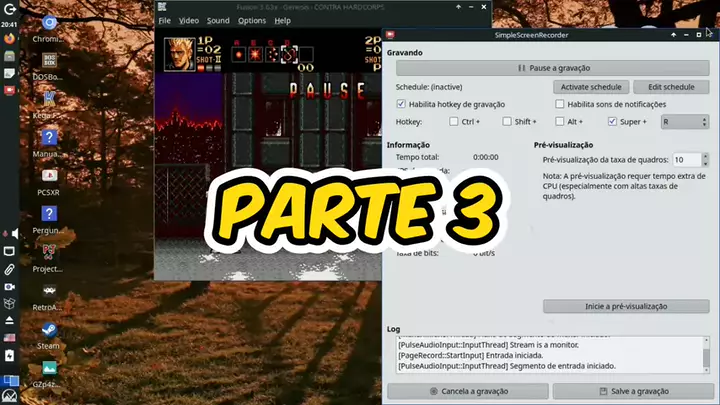Viewport: 720px width, 405px height.
Task: Click the logout icon atop the side panel
Action: 9,8
